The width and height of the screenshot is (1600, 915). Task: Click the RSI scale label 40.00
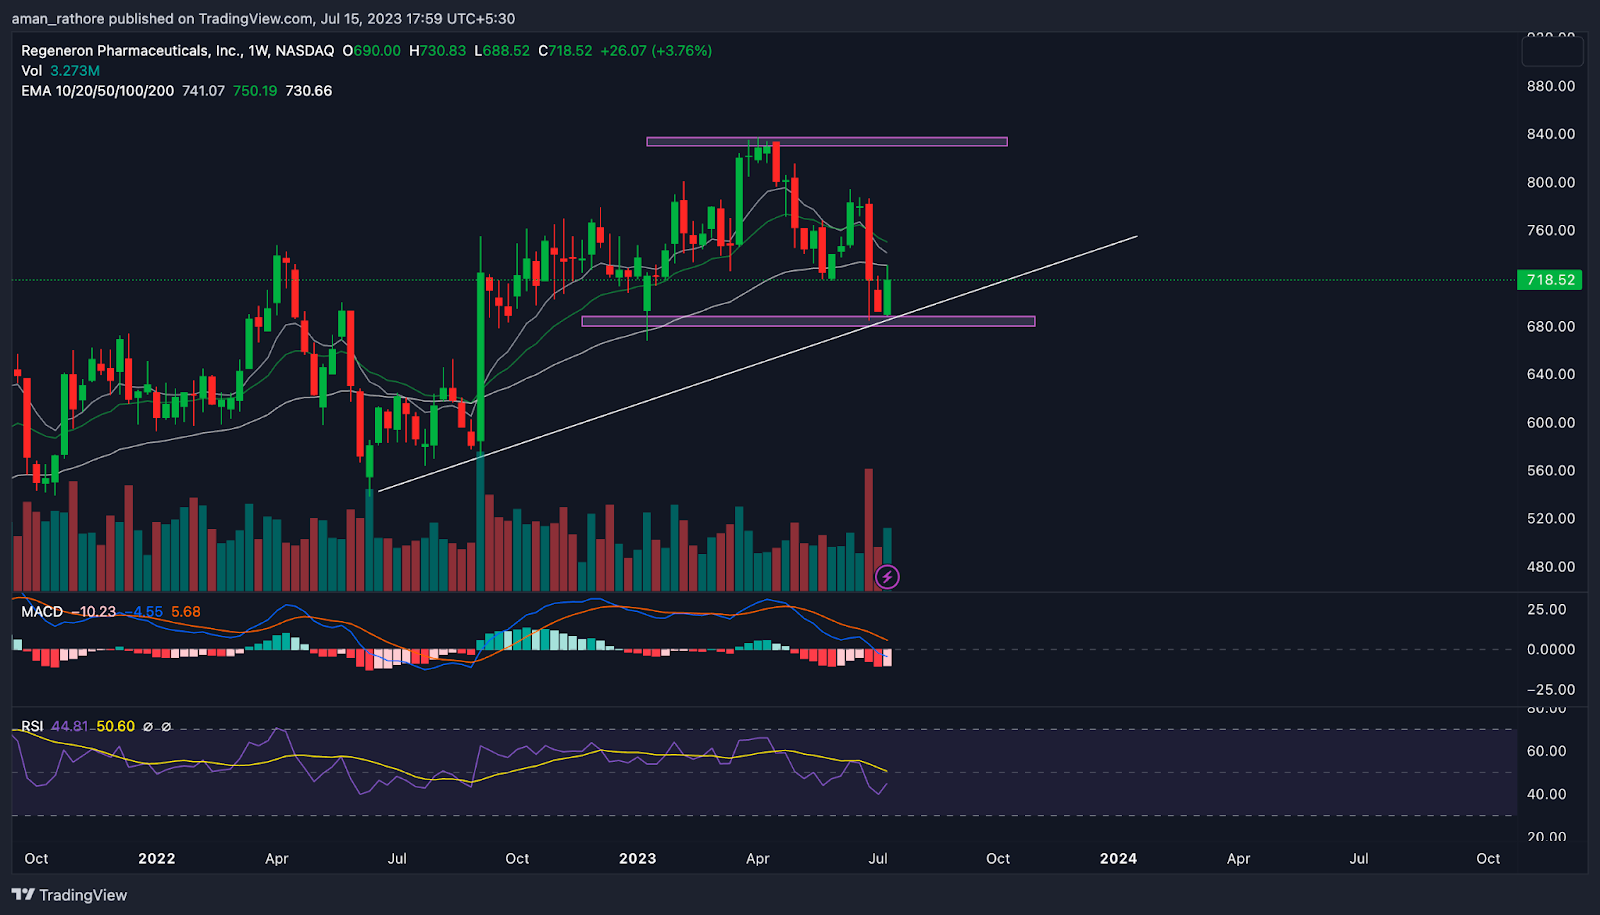tap(1547, 795)
